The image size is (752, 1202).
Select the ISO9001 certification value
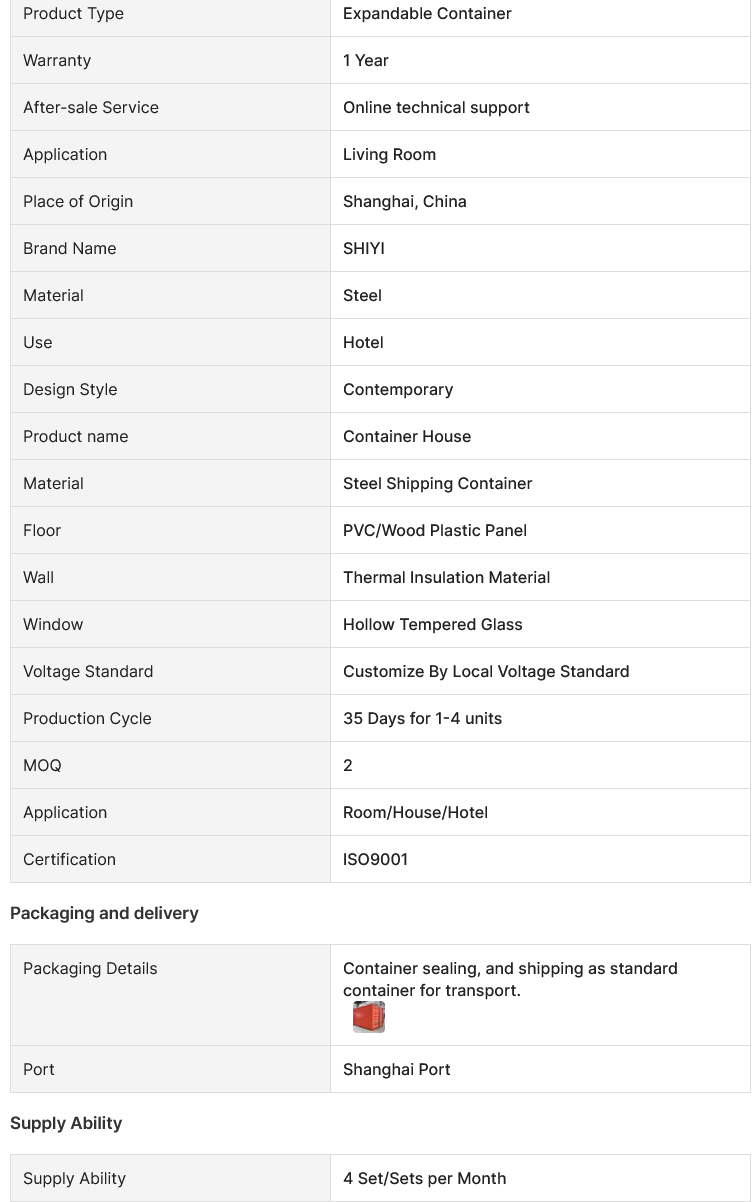(375, 860)
